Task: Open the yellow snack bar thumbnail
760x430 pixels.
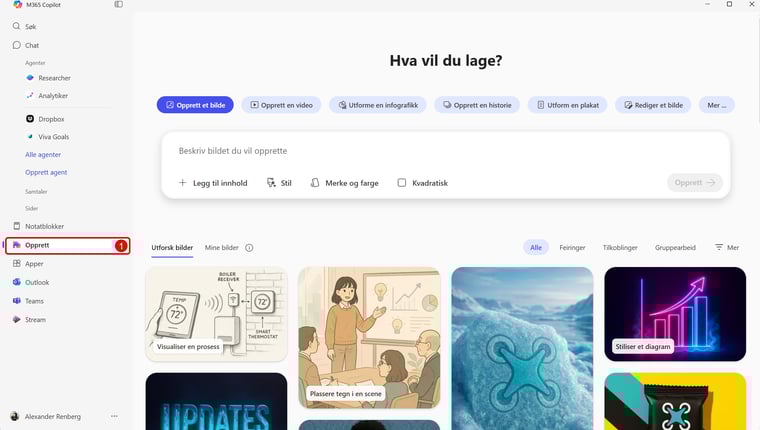Action: pyautogui.click(x=675, y=401)
